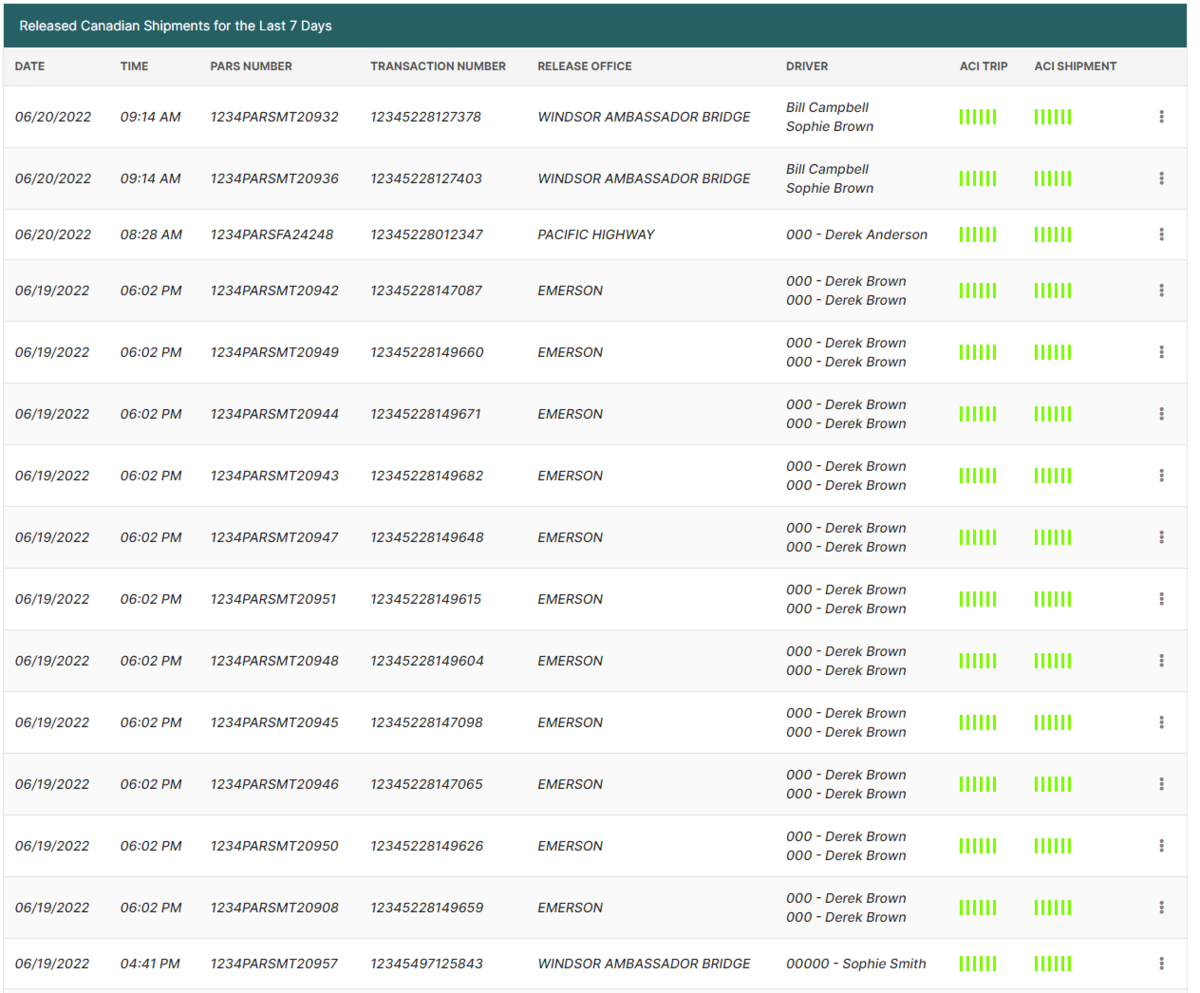The height and width of the screenshot is (993, 1200).
Task: Open three-dot menu for PARS 1234PARSFA24248
Action: pyautogui.click(x=1161, y=235)
